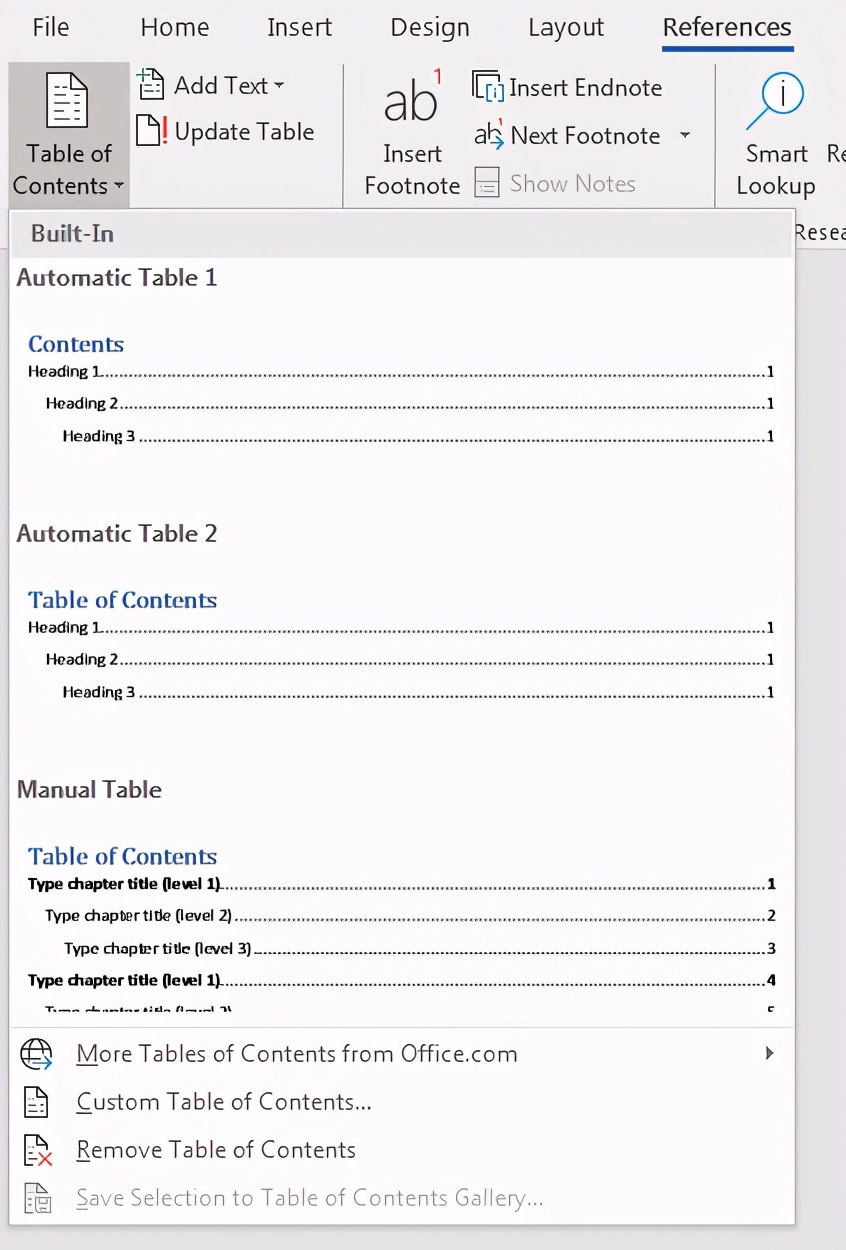Open More Tables of Contents from Office.com
Screen dimensions: 846x1250
click(x=296, y=1054)
